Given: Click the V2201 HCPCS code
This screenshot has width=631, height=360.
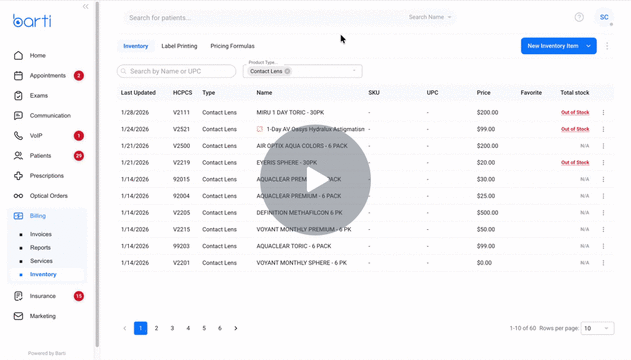Looking at the screenshot, I should [x=181, y=263].
